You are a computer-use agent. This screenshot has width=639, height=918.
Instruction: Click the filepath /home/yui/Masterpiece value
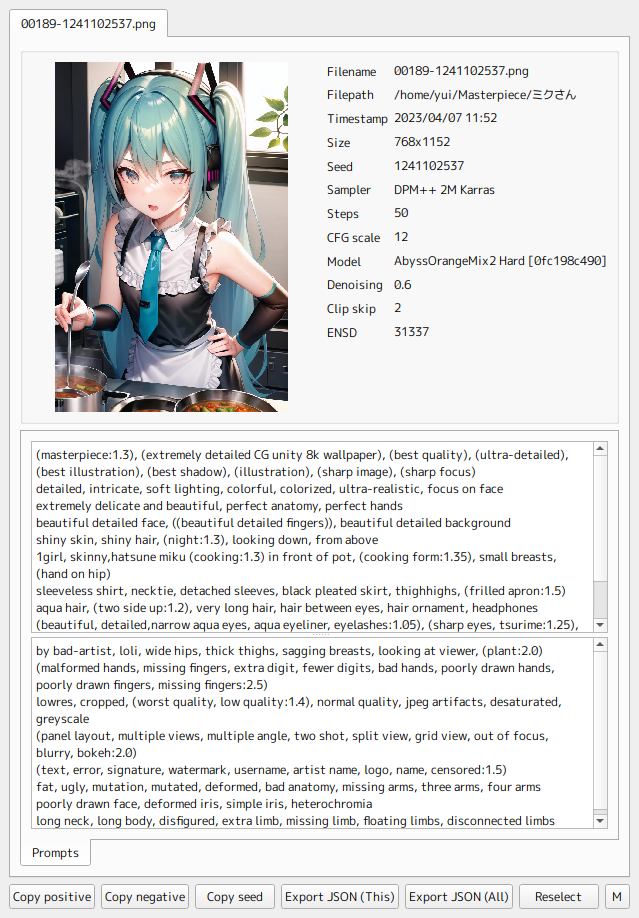point(485,95)
